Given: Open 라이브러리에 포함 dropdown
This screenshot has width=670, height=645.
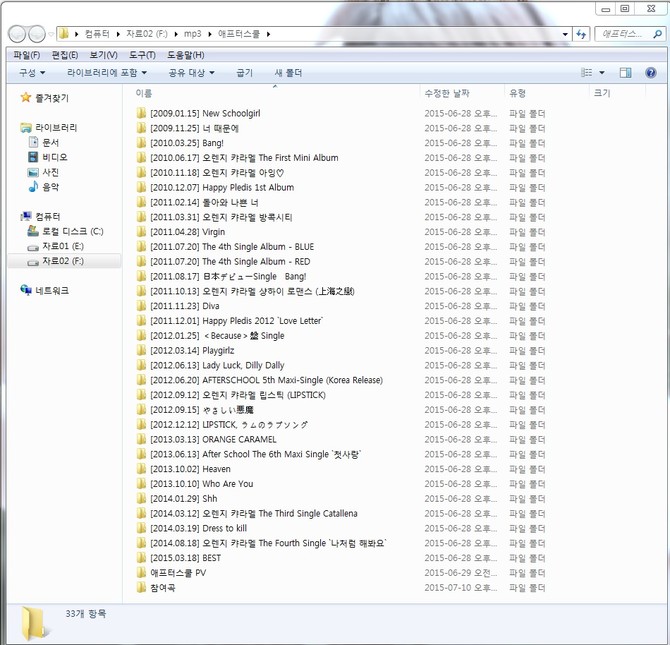Looking at the screenshot, I should (107, 73).
